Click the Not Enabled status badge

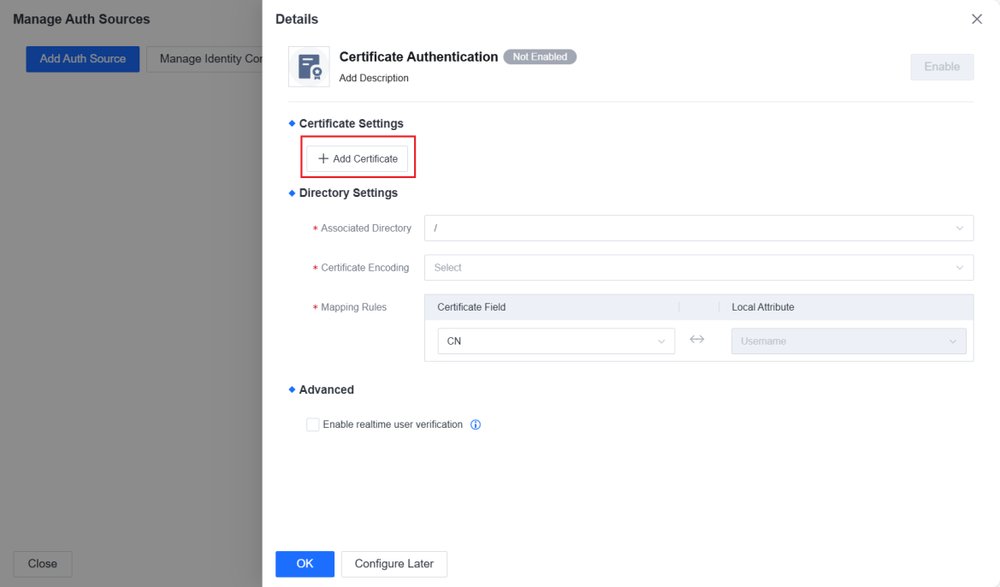click(x=540, y=57)
